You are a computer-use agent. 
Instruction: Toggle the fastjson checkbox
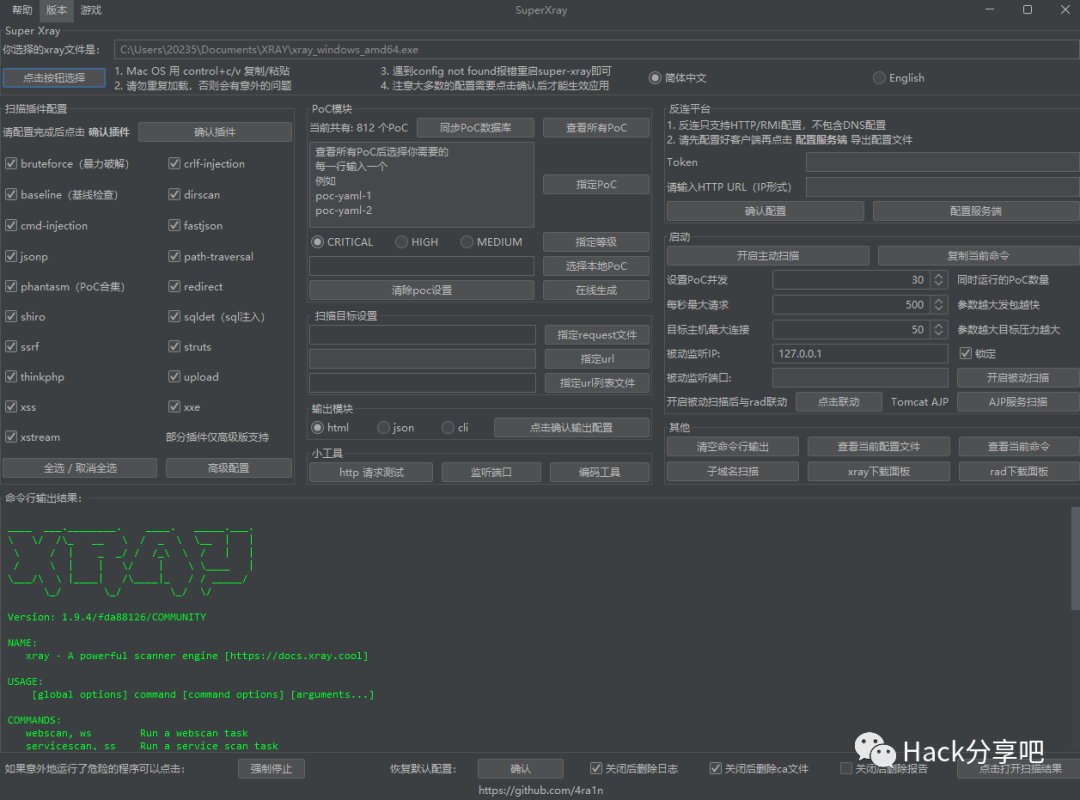(174, 225)
